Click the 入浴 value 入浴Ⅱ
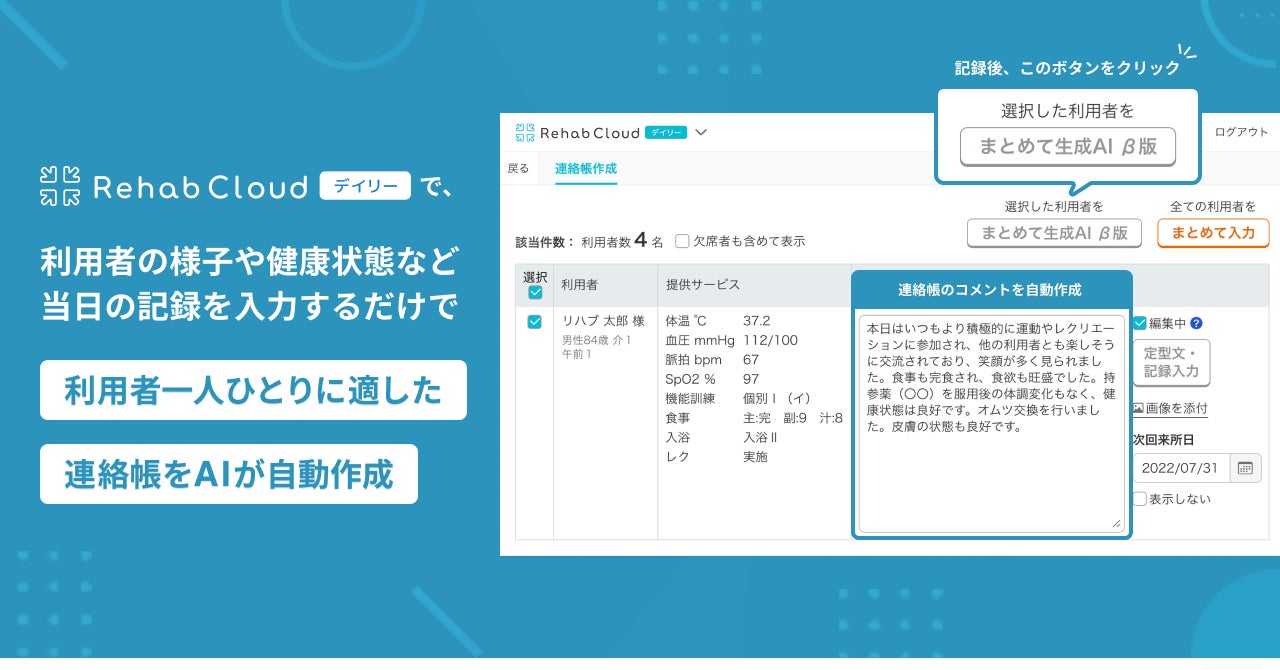1280x670 pixels. tap(761, 437)
